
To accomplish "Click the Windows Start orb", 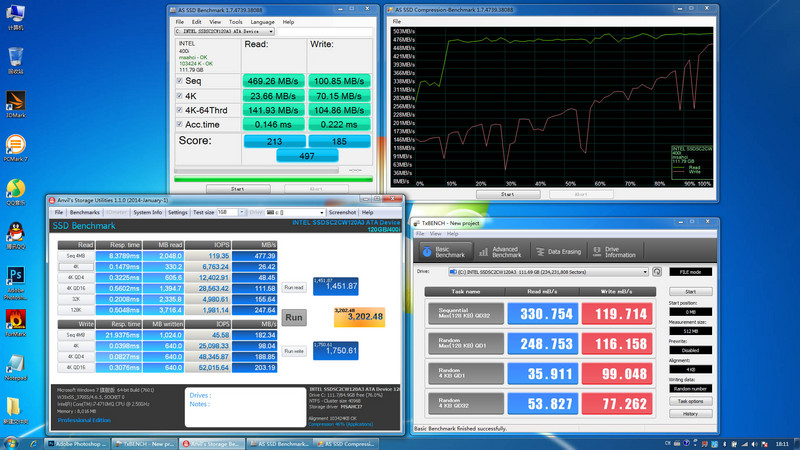I will point(10,442).
